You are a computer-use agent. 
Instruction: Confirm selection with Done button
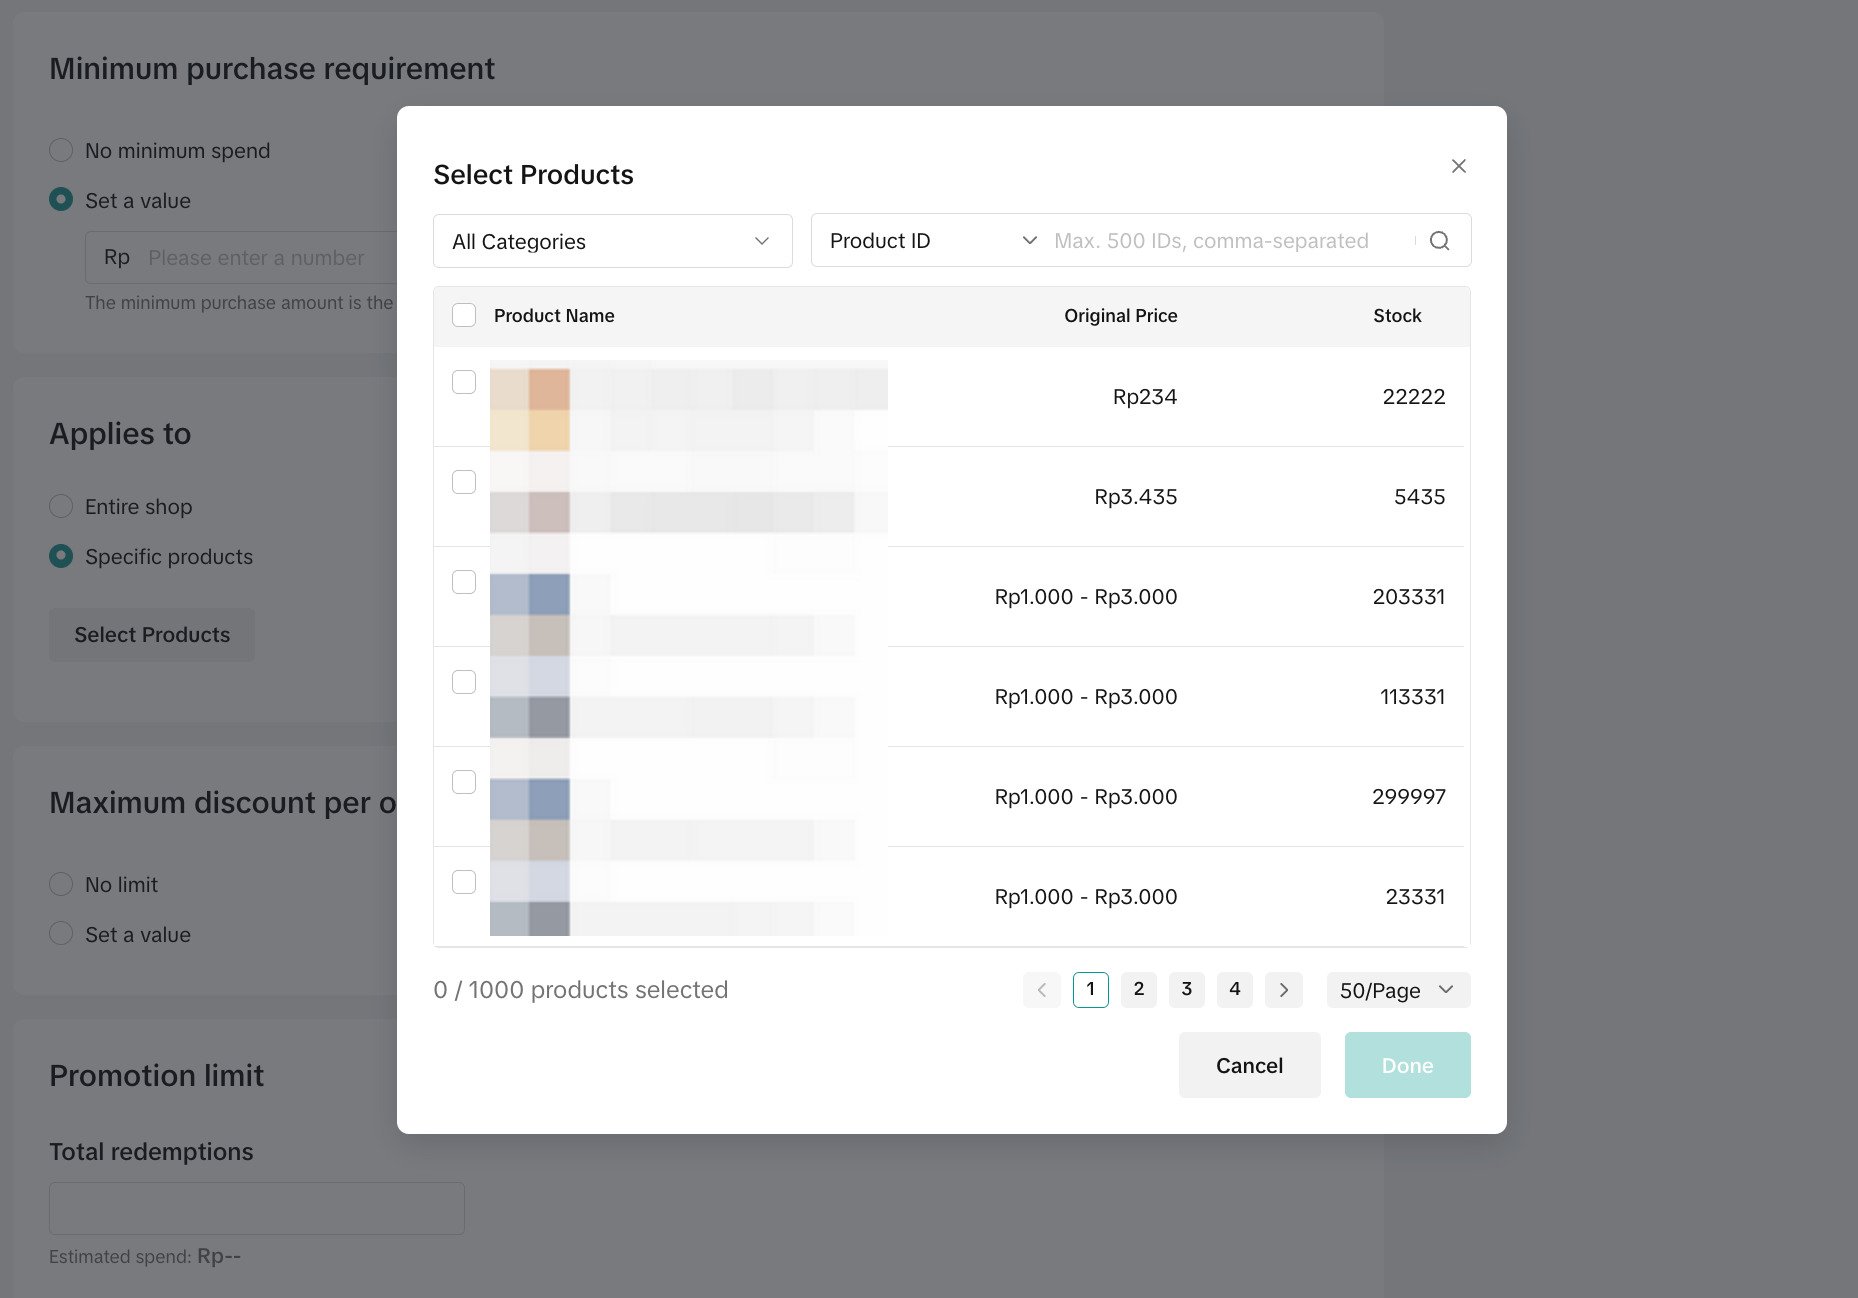(1406, 1065)
